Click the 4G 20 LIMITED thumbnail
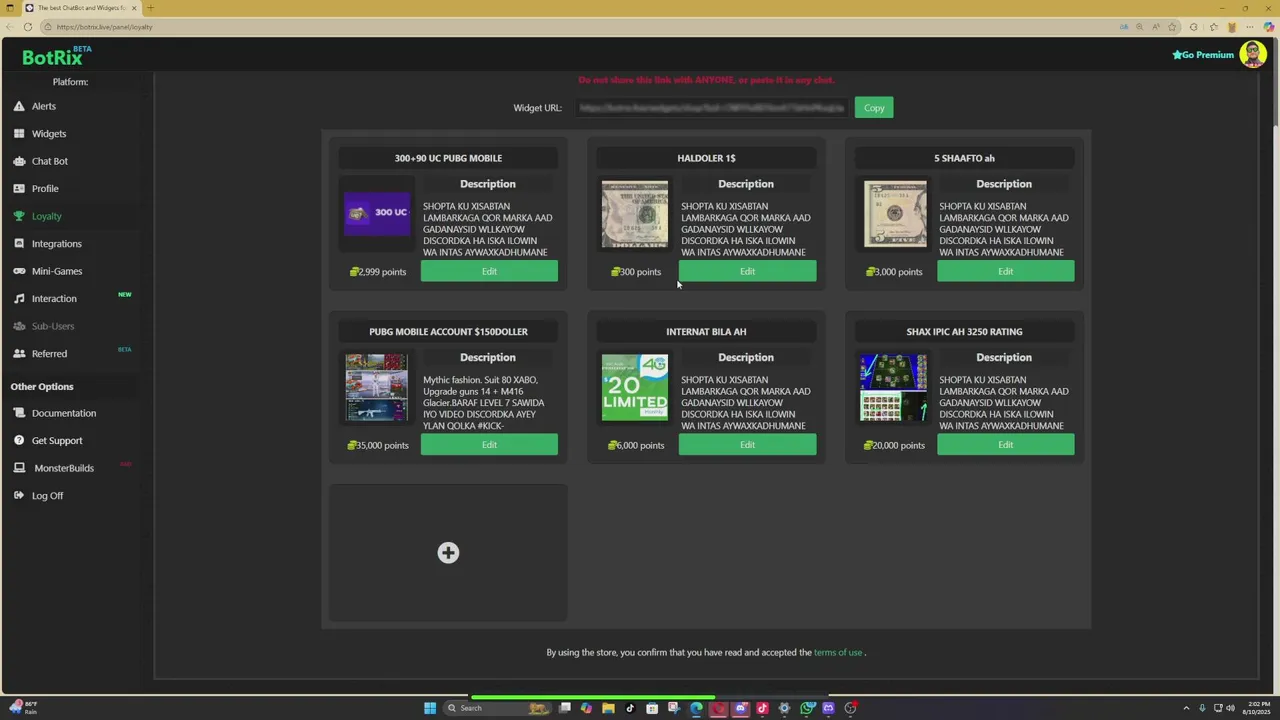This screenshot has height=720, width=1280. tap(635, 388)
